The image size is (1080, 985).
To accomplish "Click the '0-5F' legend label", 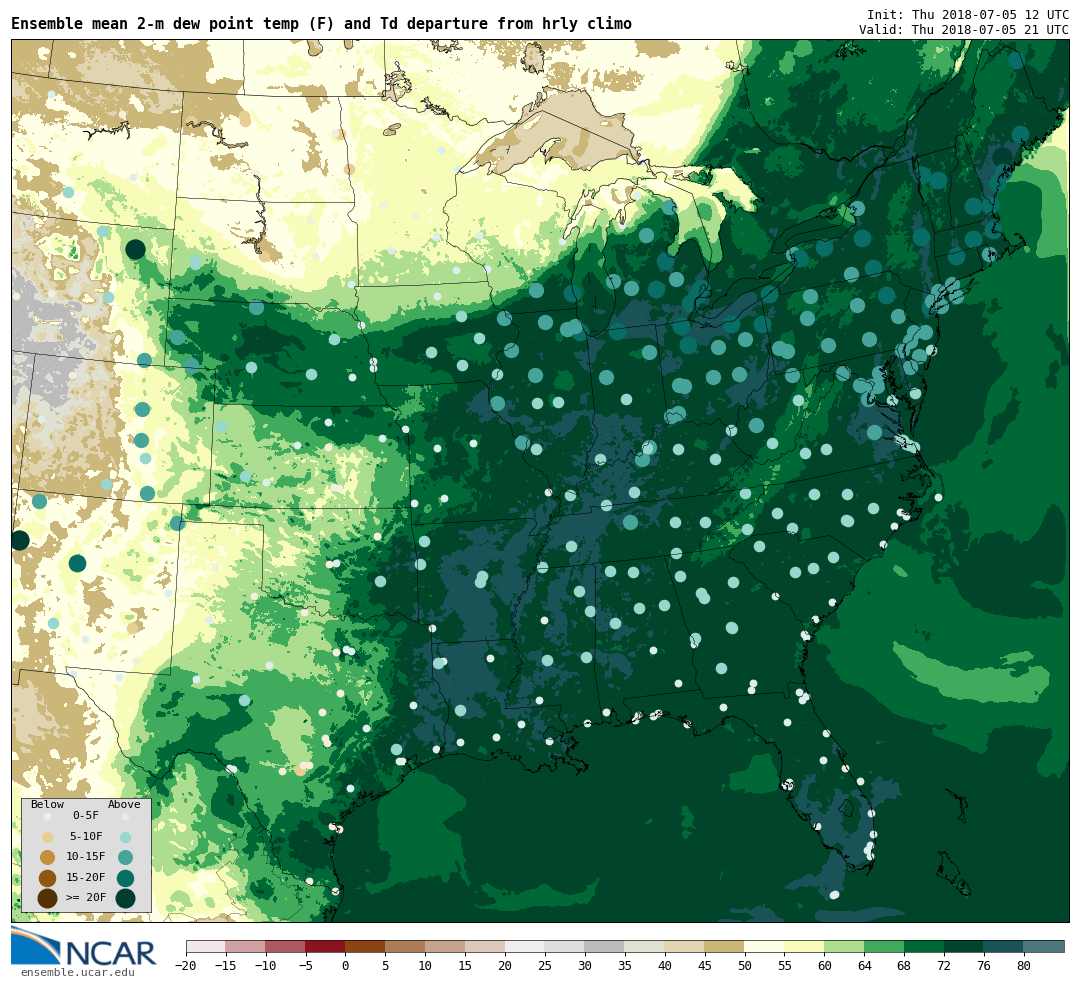I will point(86,816).
